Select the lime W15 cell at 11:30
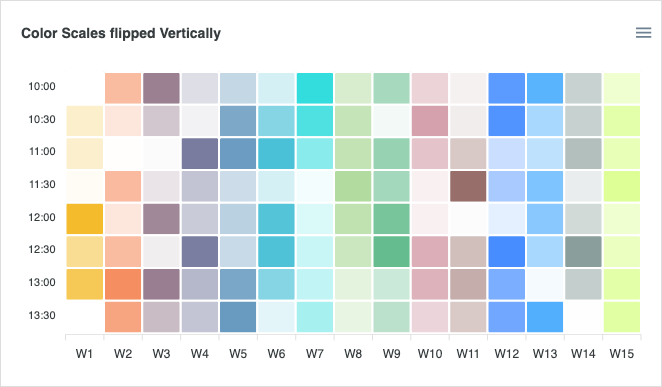Image resolution: width=662 pixels, height=387 pixels. tap(622, 186)
